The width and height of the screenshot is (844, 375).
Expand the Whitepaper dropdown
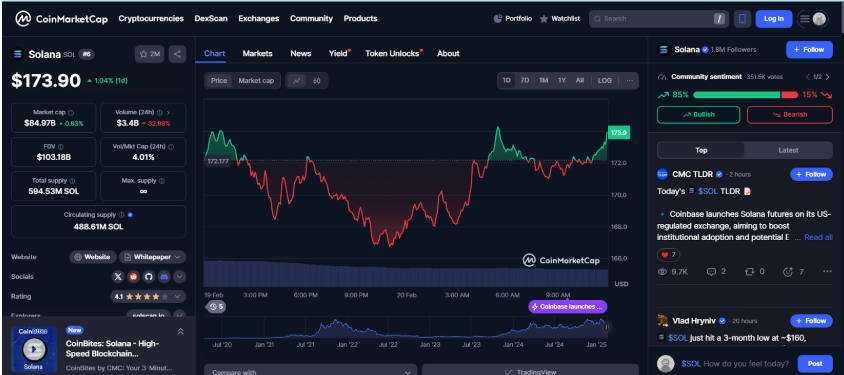point(152,257)
